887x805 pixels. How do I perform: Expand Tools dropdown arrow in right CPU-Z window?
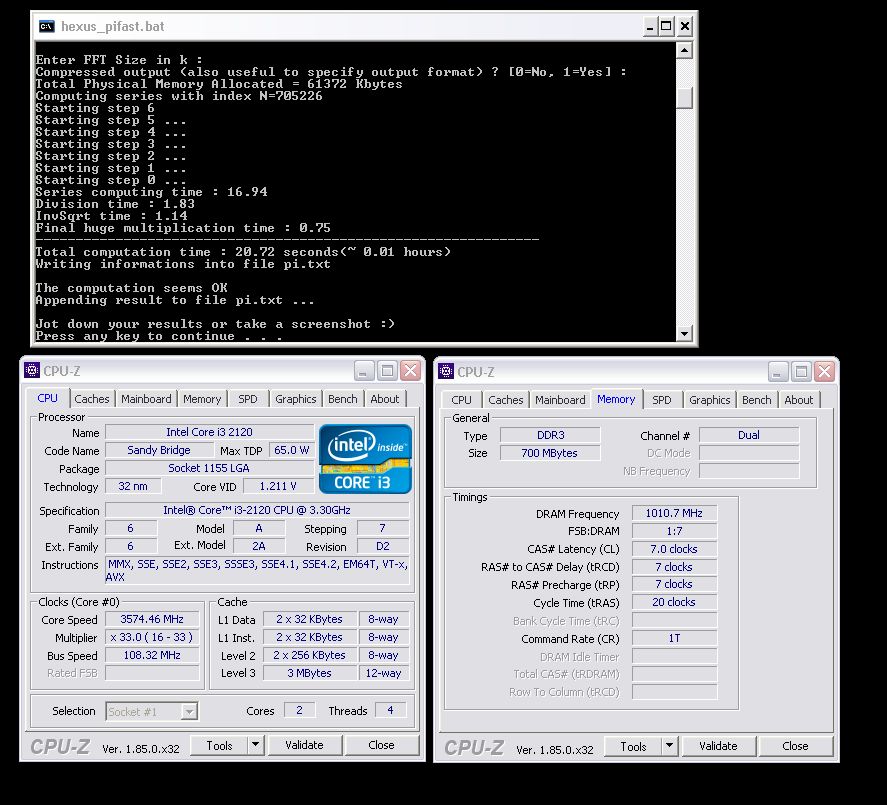click(x=670, y=747)
